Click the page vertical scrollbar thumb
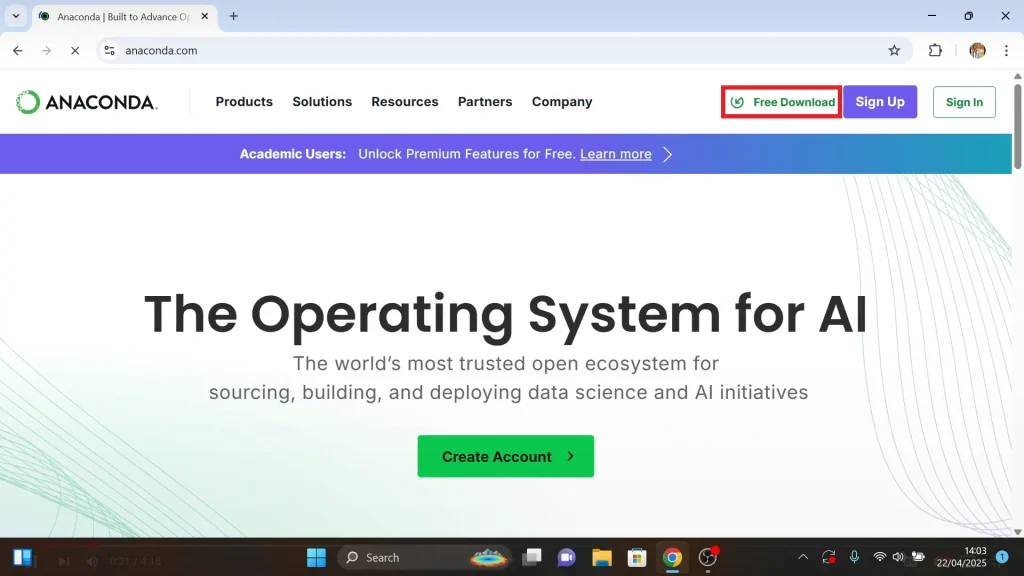Viewport: 1024px width, 576px height. click(x=1017, y=125)
